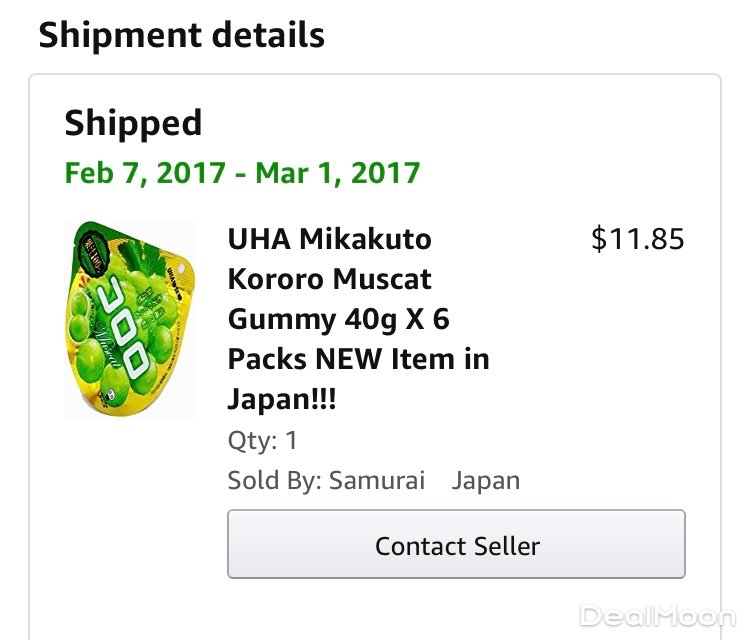Click the Shipment details heading
The height and width of the screenshot is (640, 750).
[x=181, y=35]
